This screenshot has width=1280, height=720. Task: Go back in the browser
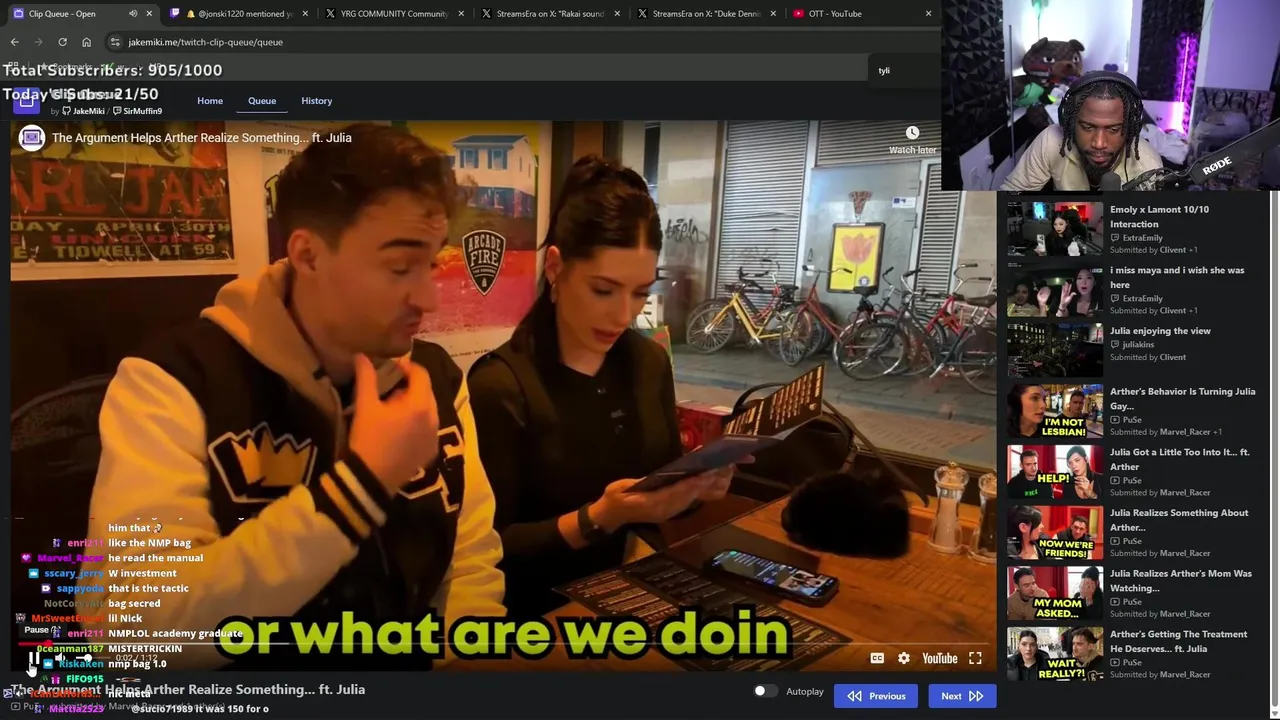tap(14, 42)
